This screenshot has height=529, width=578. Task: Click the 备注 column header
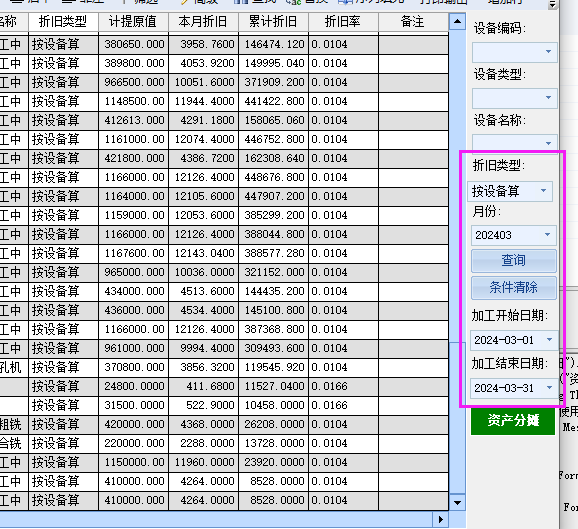point(414,22)
